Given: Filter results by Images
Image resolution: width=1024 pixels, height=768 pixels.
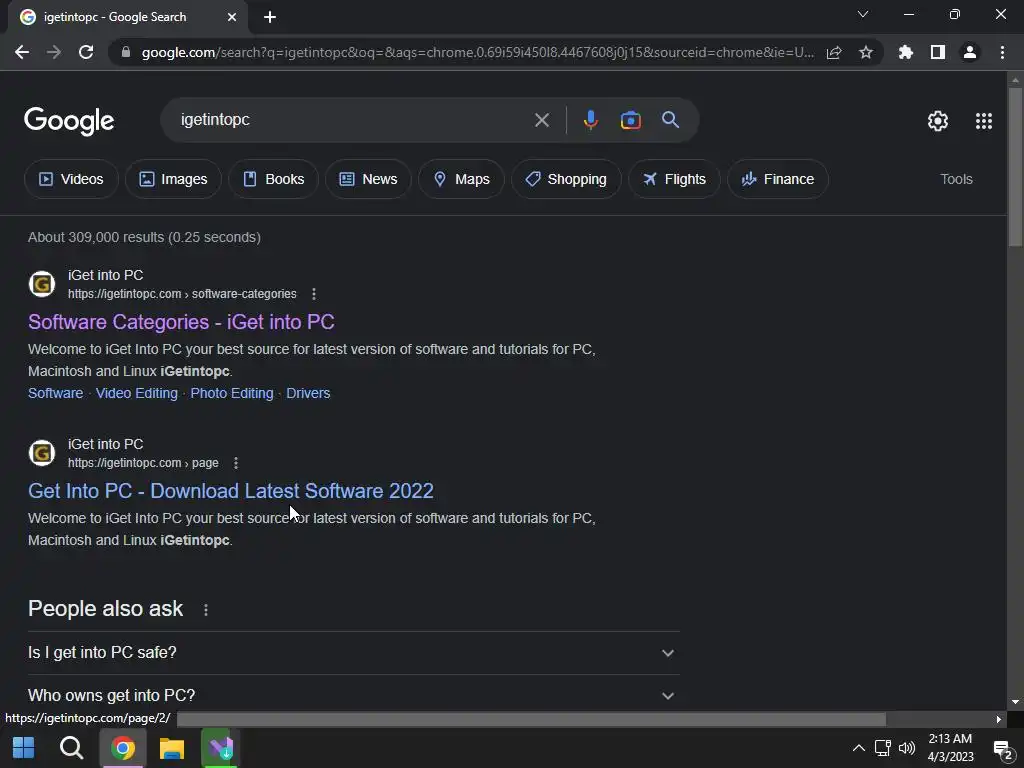Looking at the screenshot, I should (173, 179).
